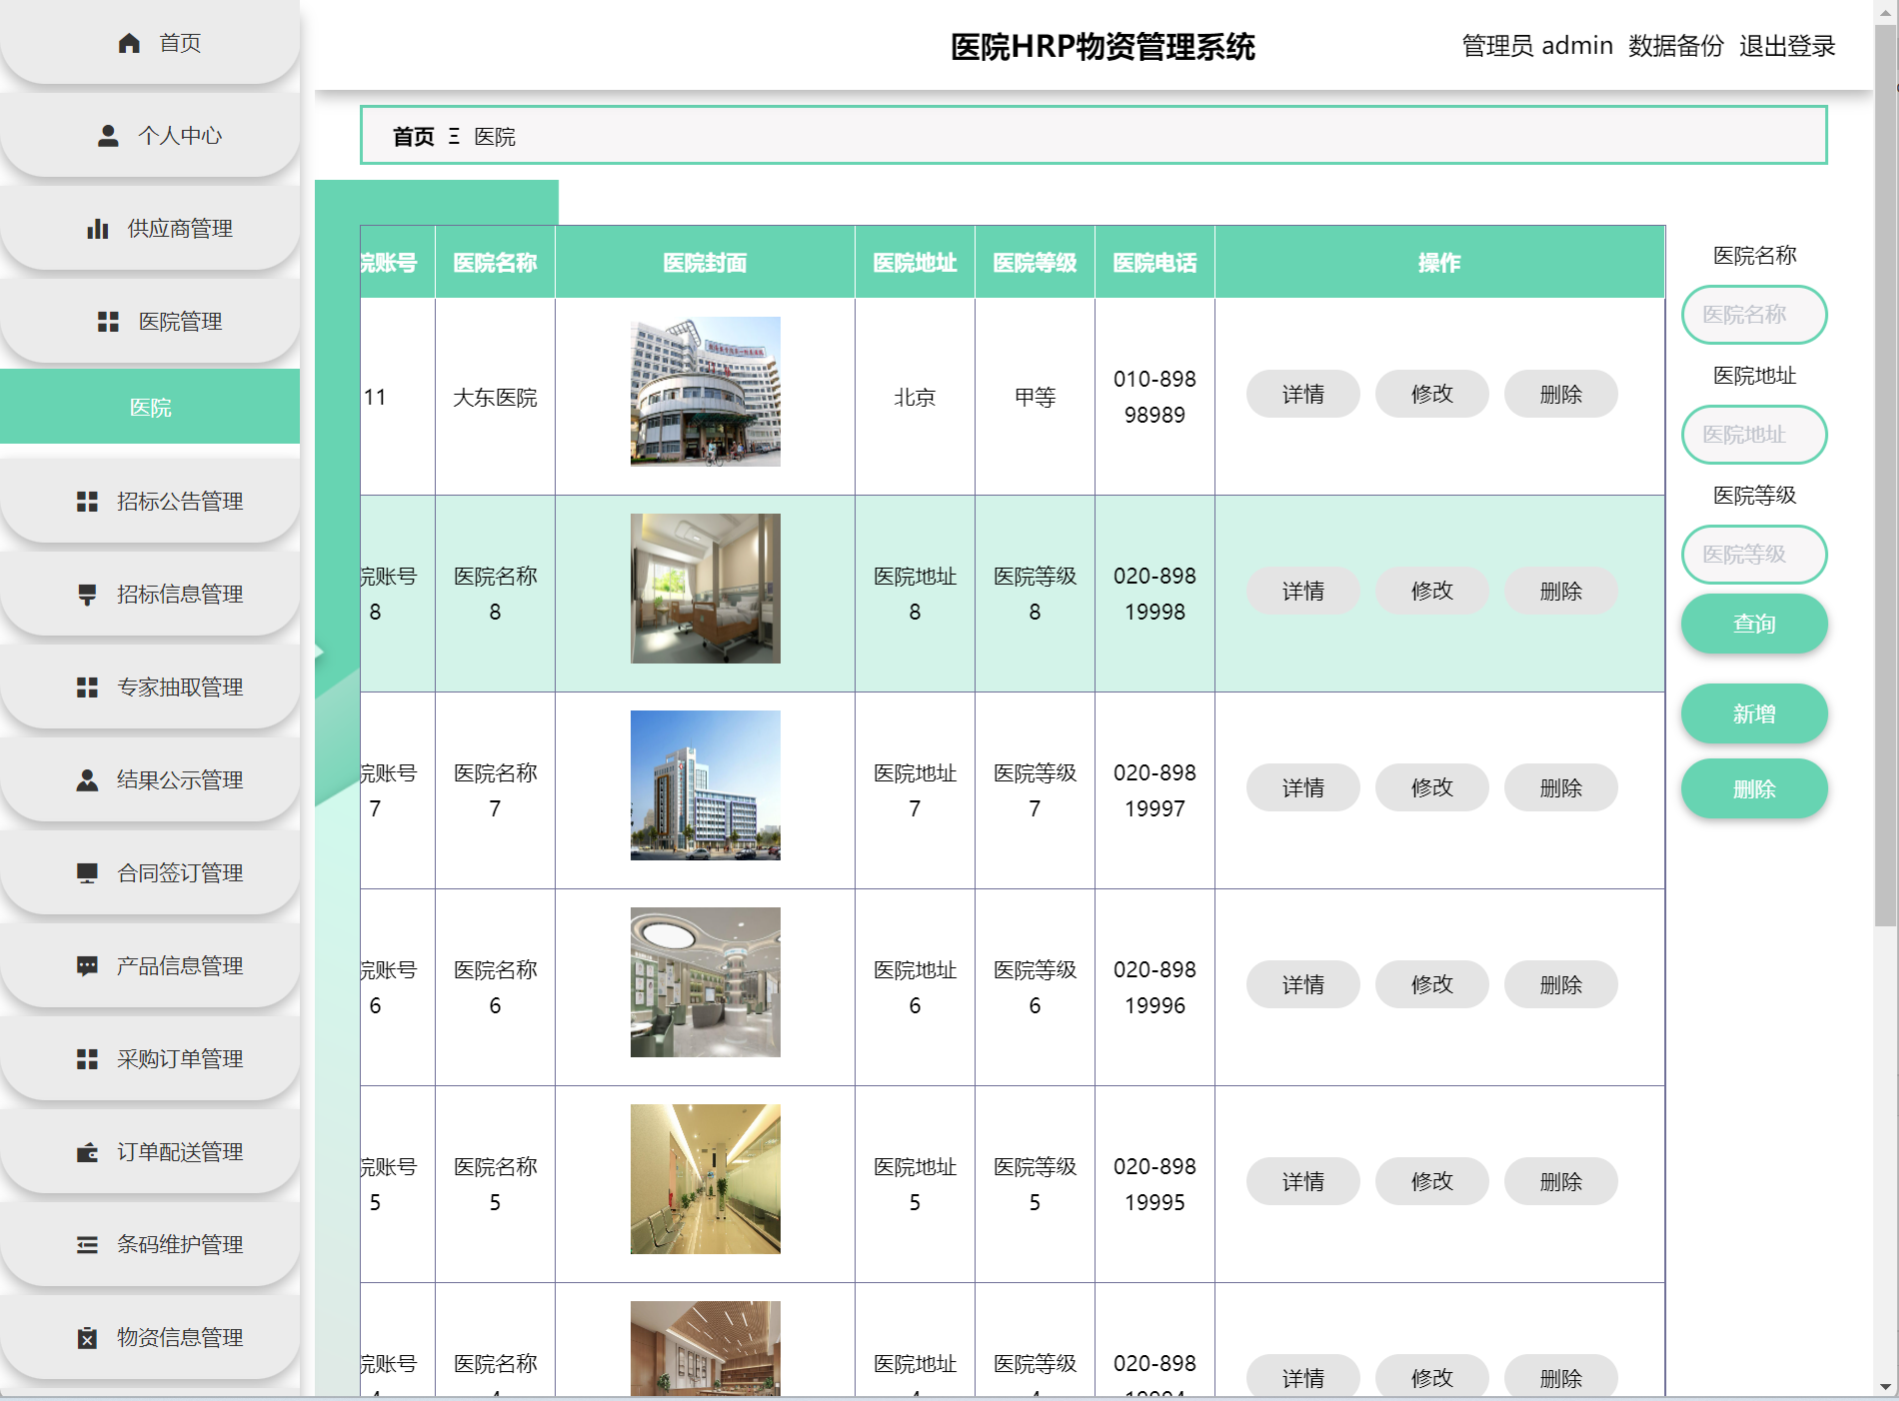Focus the 医院等级 search field

tap(1754, 555)
